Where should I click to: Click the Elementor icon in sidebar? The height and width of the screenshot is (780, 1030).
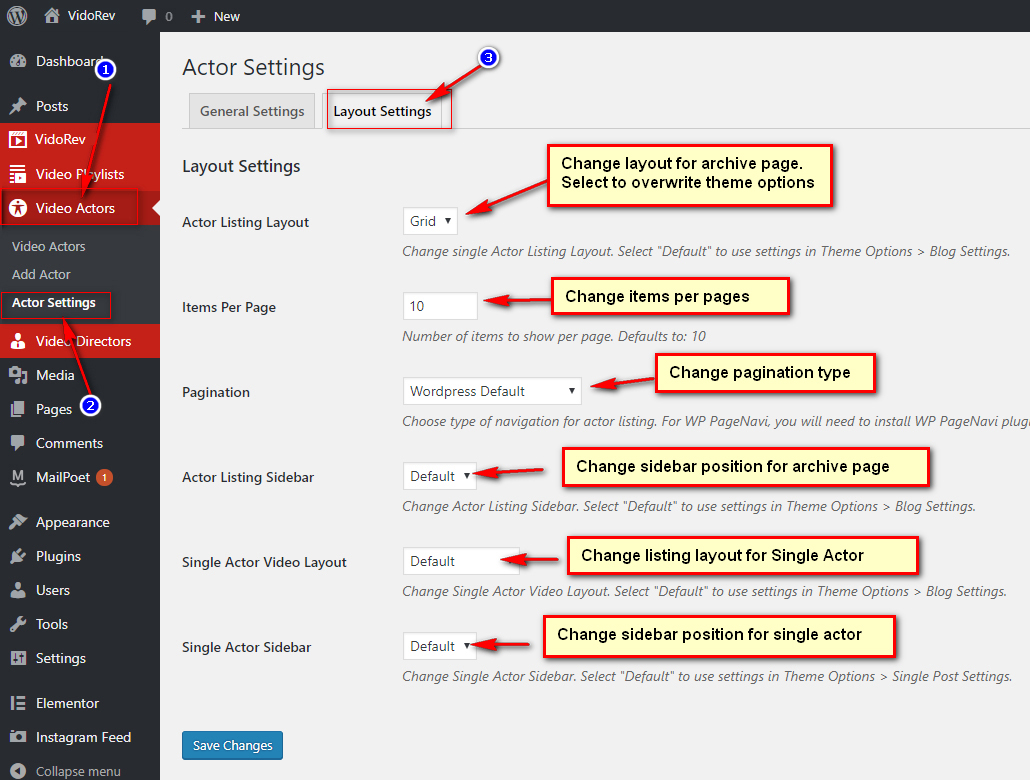pos(18,703)
